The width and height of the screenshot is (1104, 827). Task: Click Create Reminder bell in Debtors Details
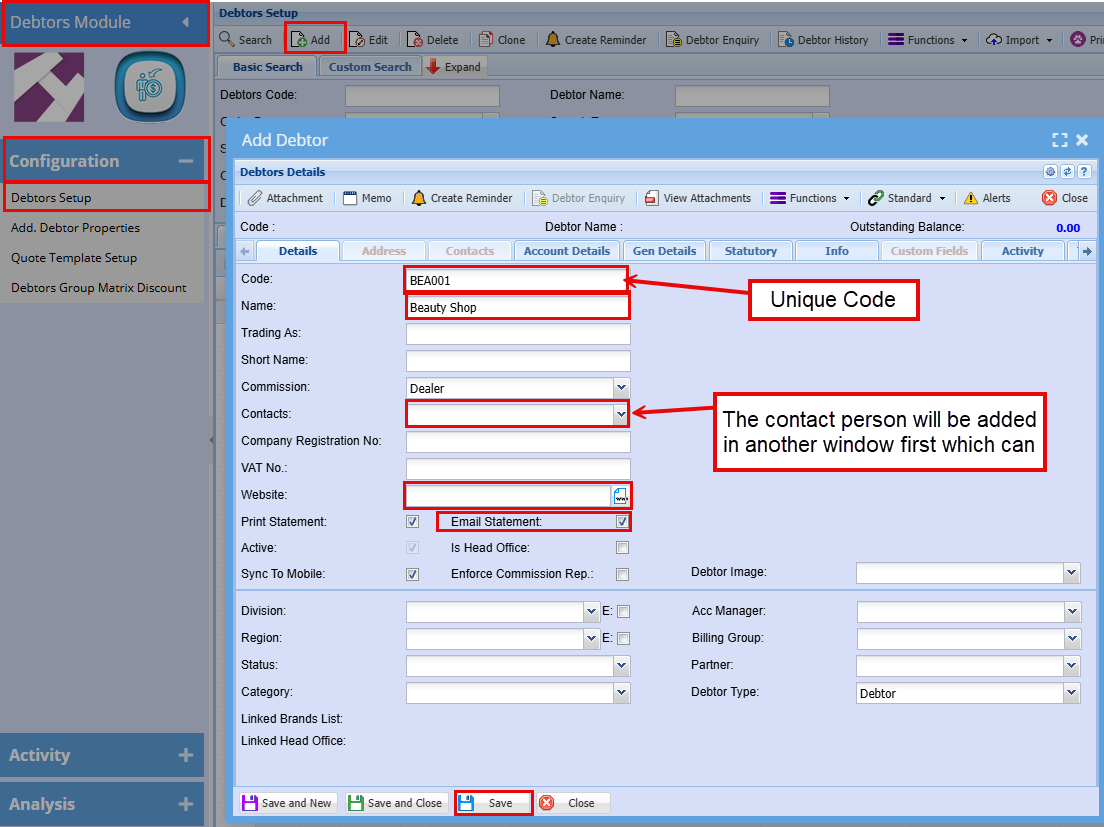419,198
